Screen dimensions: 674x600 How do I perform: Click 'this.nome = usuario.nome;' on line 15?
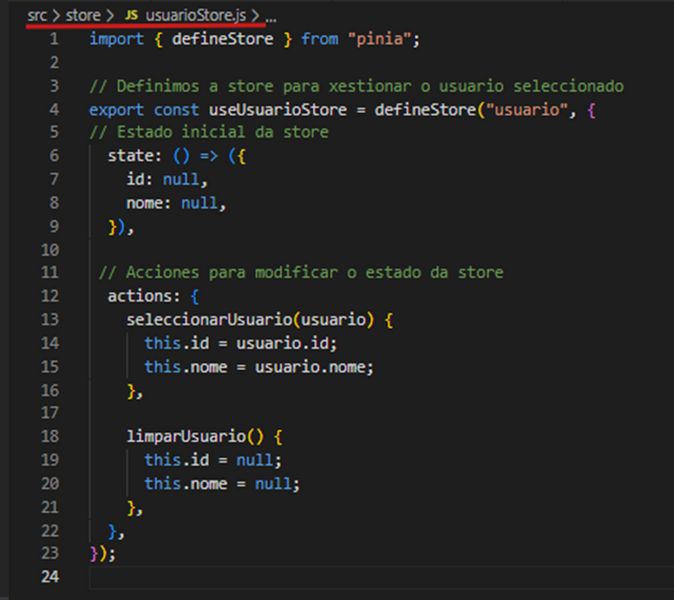259,367
